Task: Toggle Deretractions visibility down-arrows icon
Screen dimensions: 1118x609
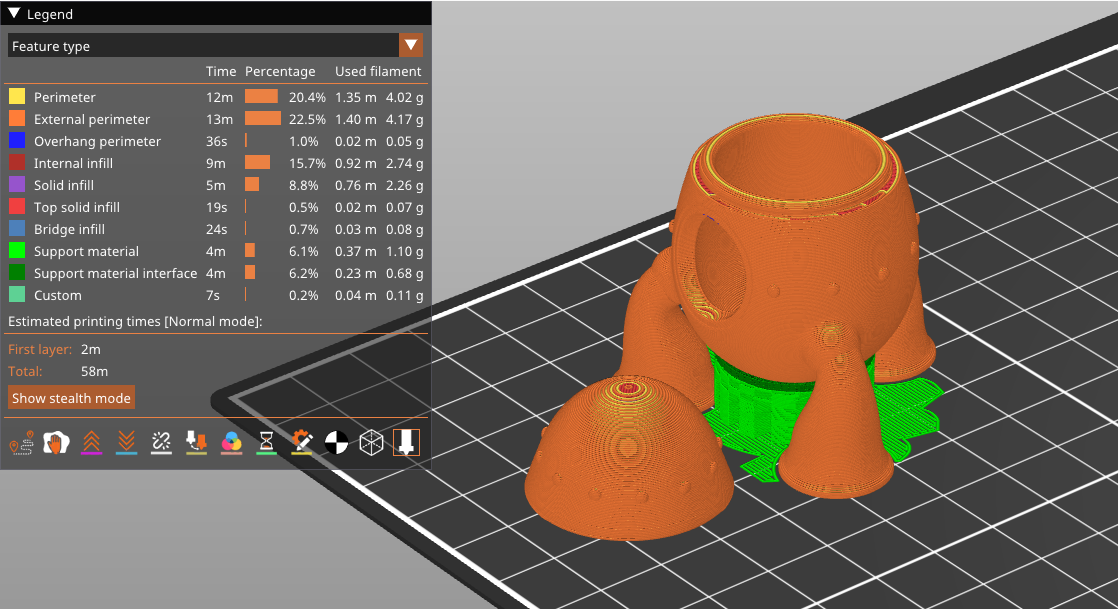Action: coord(126,443)
